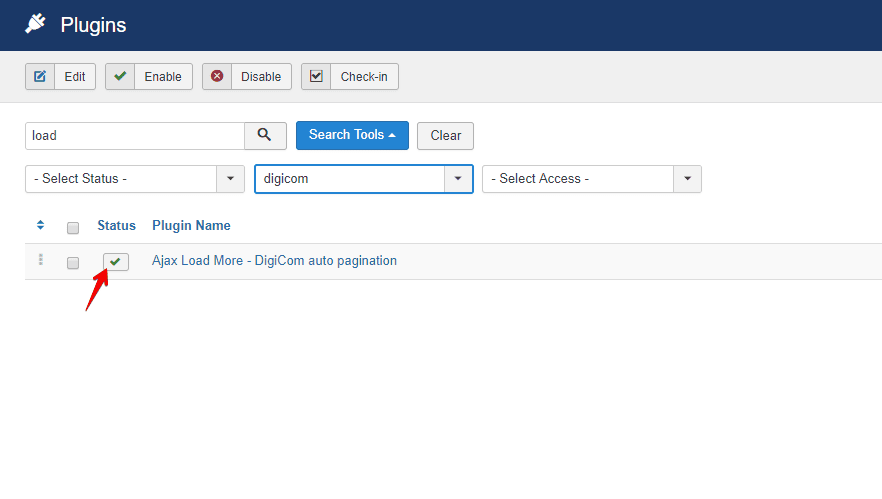Expand the Select Access dropdown
Image resolution: width=882 pixels, height=499 pixels.
point(591,179)
